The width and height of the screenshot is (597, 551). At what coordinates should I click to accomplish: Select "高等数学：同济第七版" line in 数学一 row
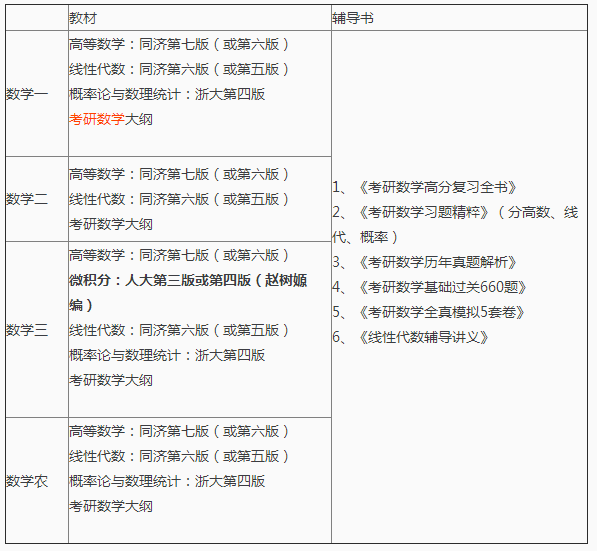tap(179, 45)
